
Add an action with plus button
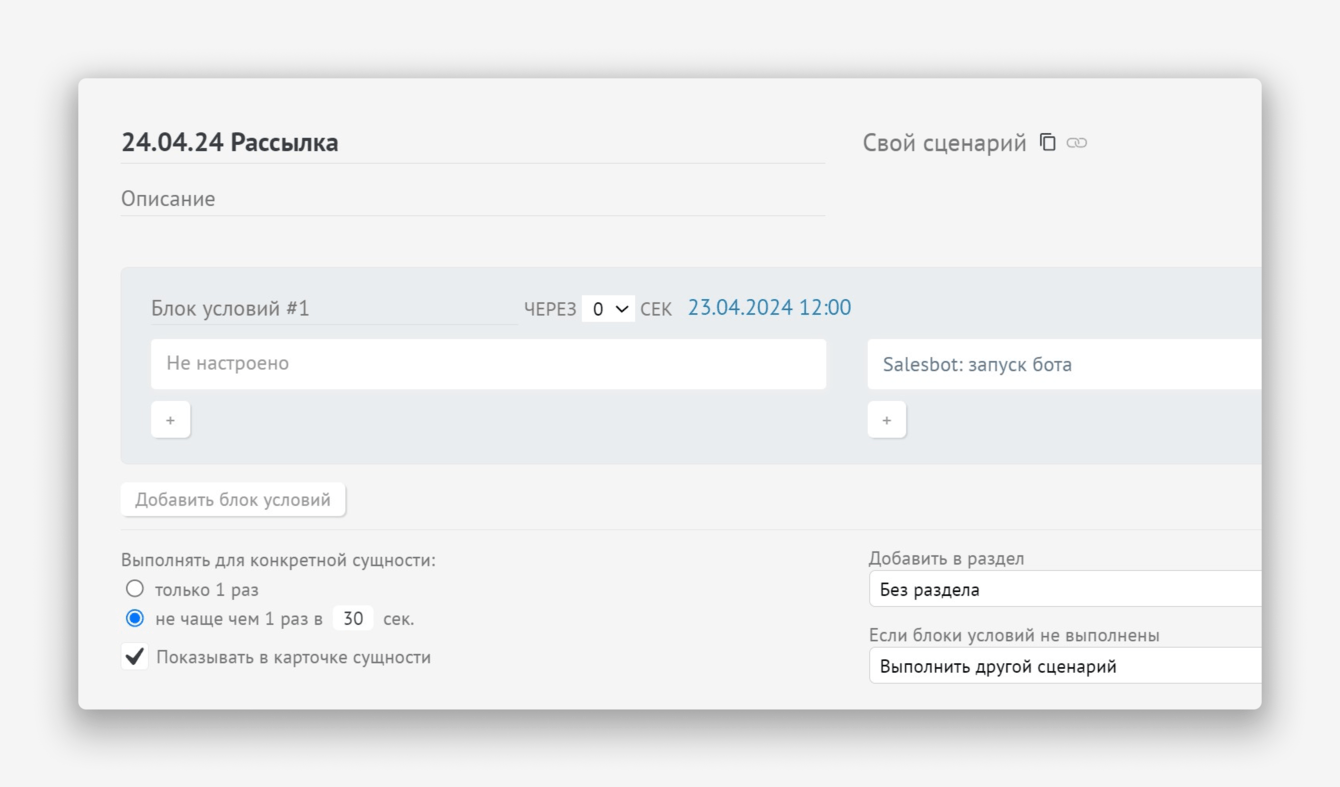point(886,420)
